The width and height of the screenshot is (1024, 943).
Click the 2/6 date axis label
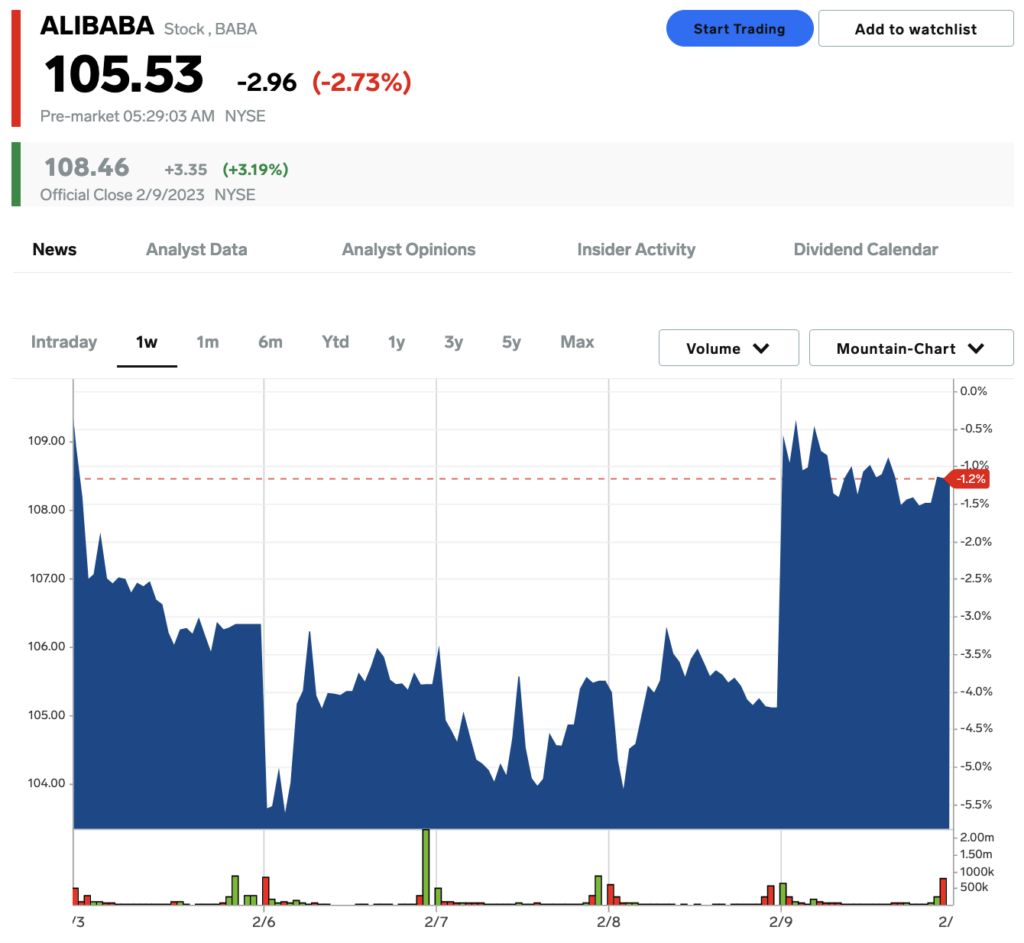264,922
